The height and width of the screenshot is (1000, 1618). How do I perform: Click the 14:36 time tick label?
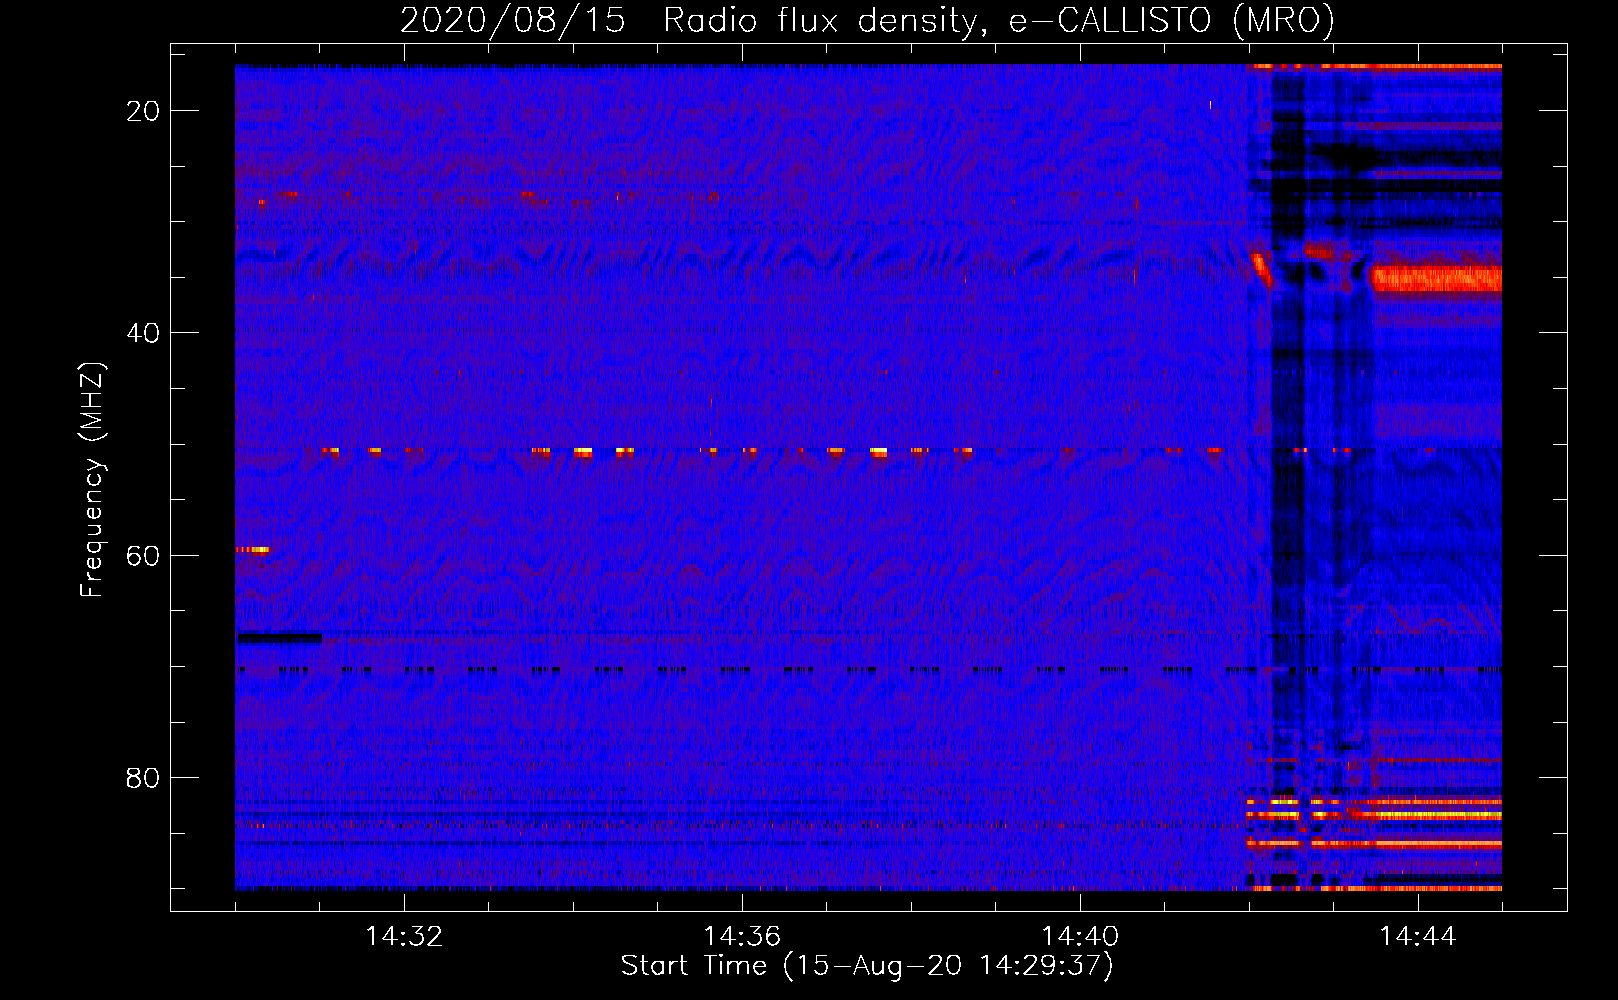(x=742, y=937)
